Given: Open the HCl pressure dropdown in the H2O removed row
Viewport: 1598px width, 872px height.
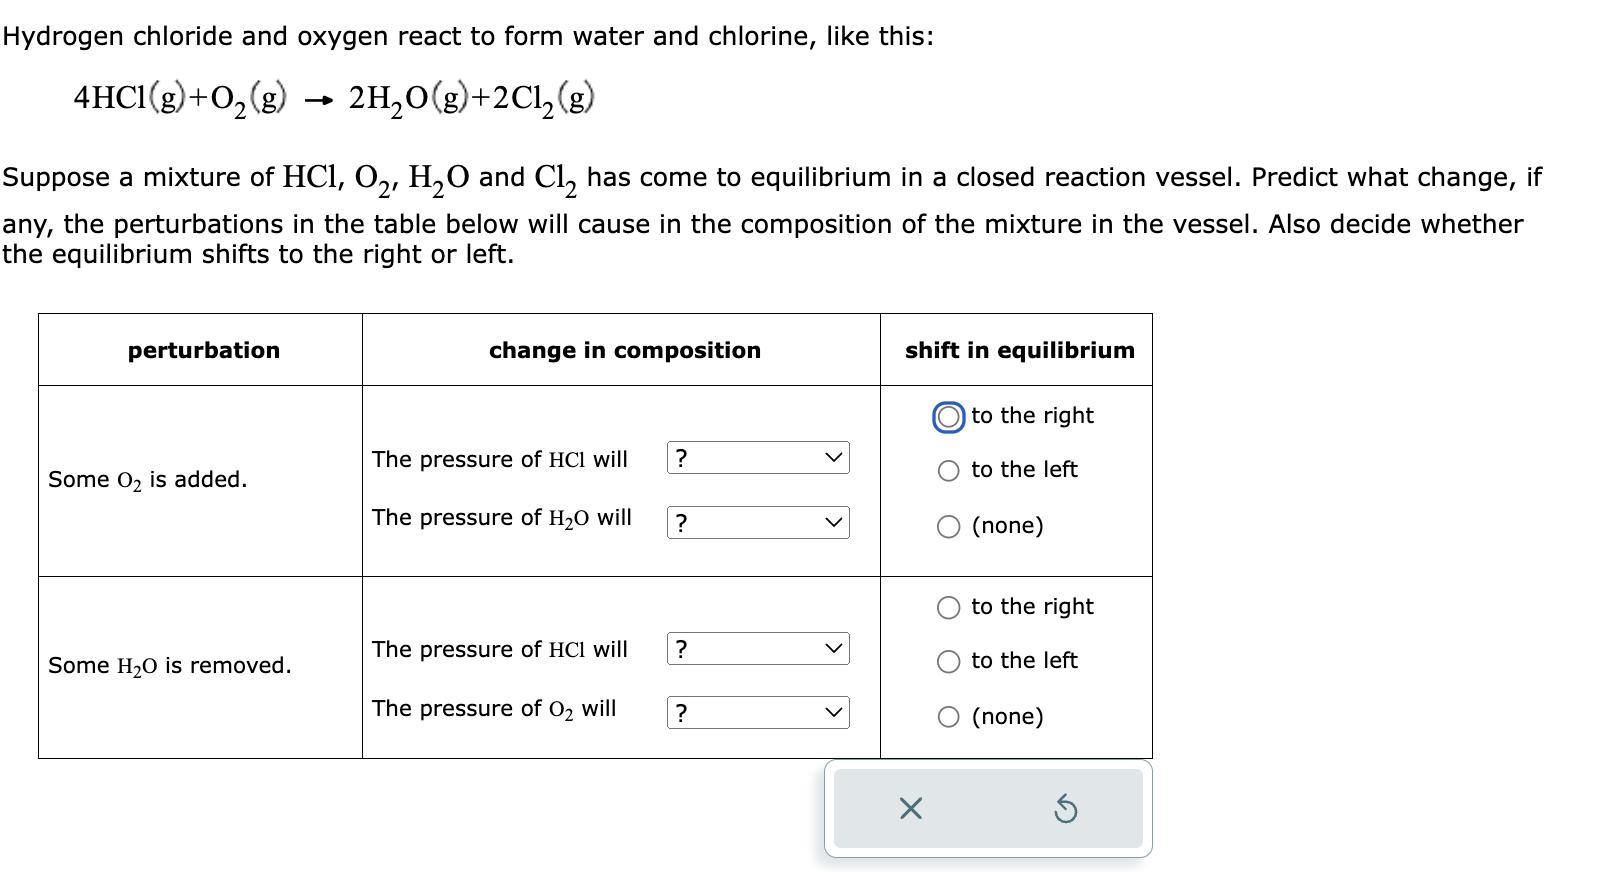Looking at the screenshot, I should (x=757, y=649).
